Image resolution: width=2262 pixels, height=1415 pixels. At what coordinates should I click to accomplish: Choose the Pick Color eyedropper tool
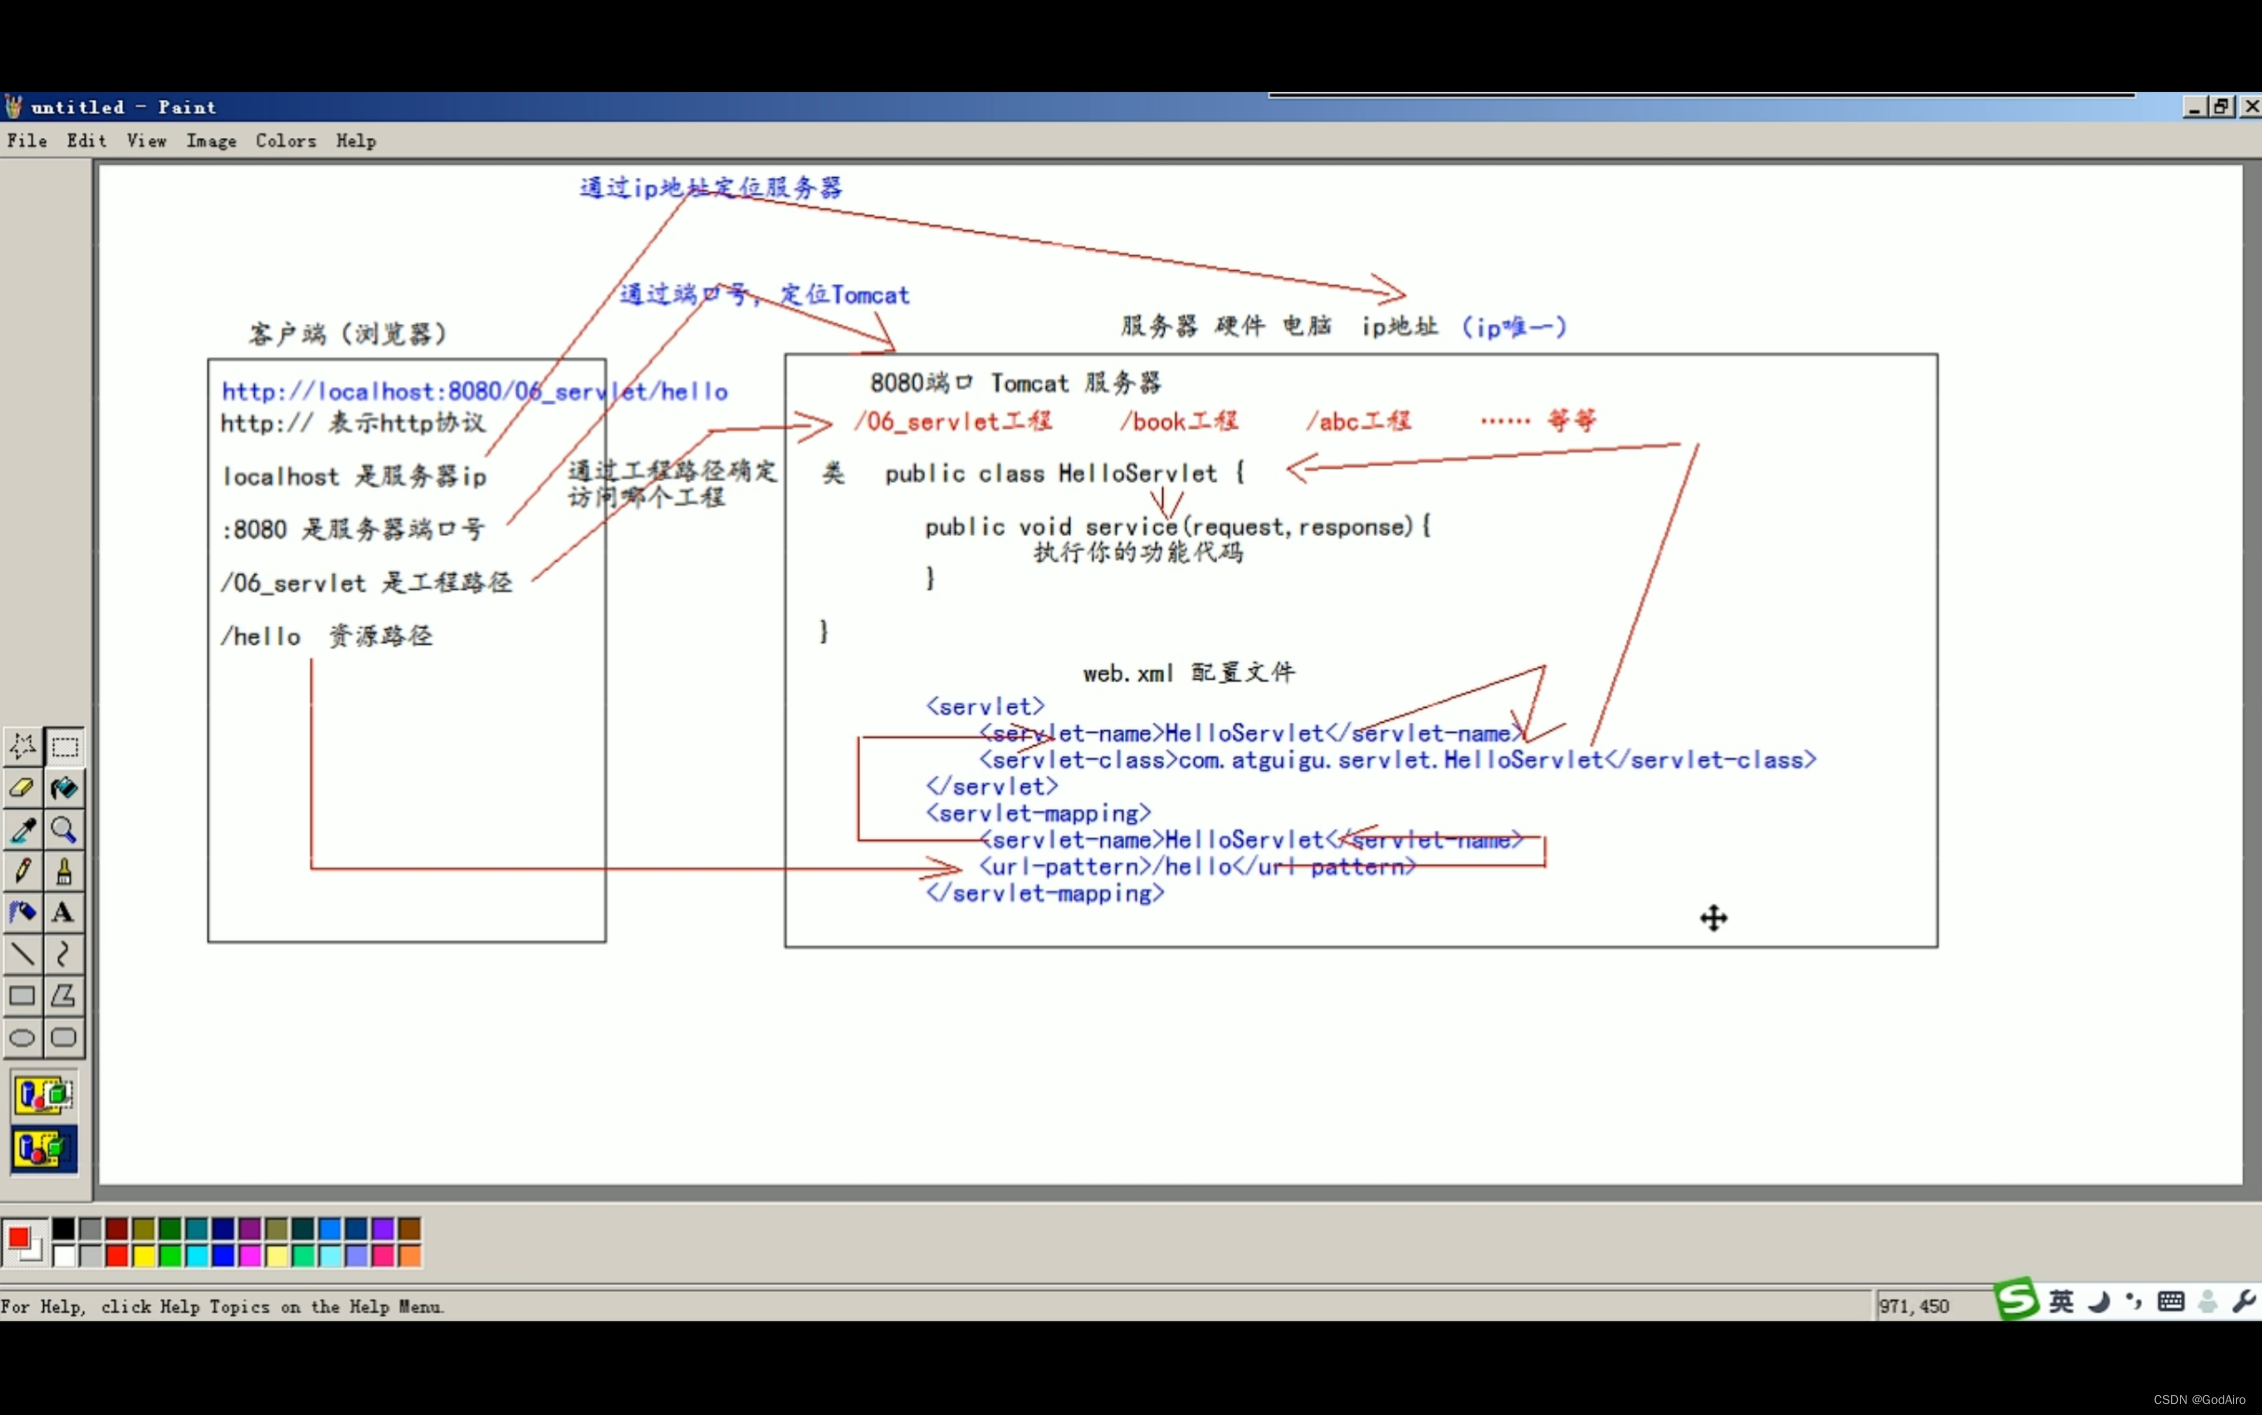22,830
